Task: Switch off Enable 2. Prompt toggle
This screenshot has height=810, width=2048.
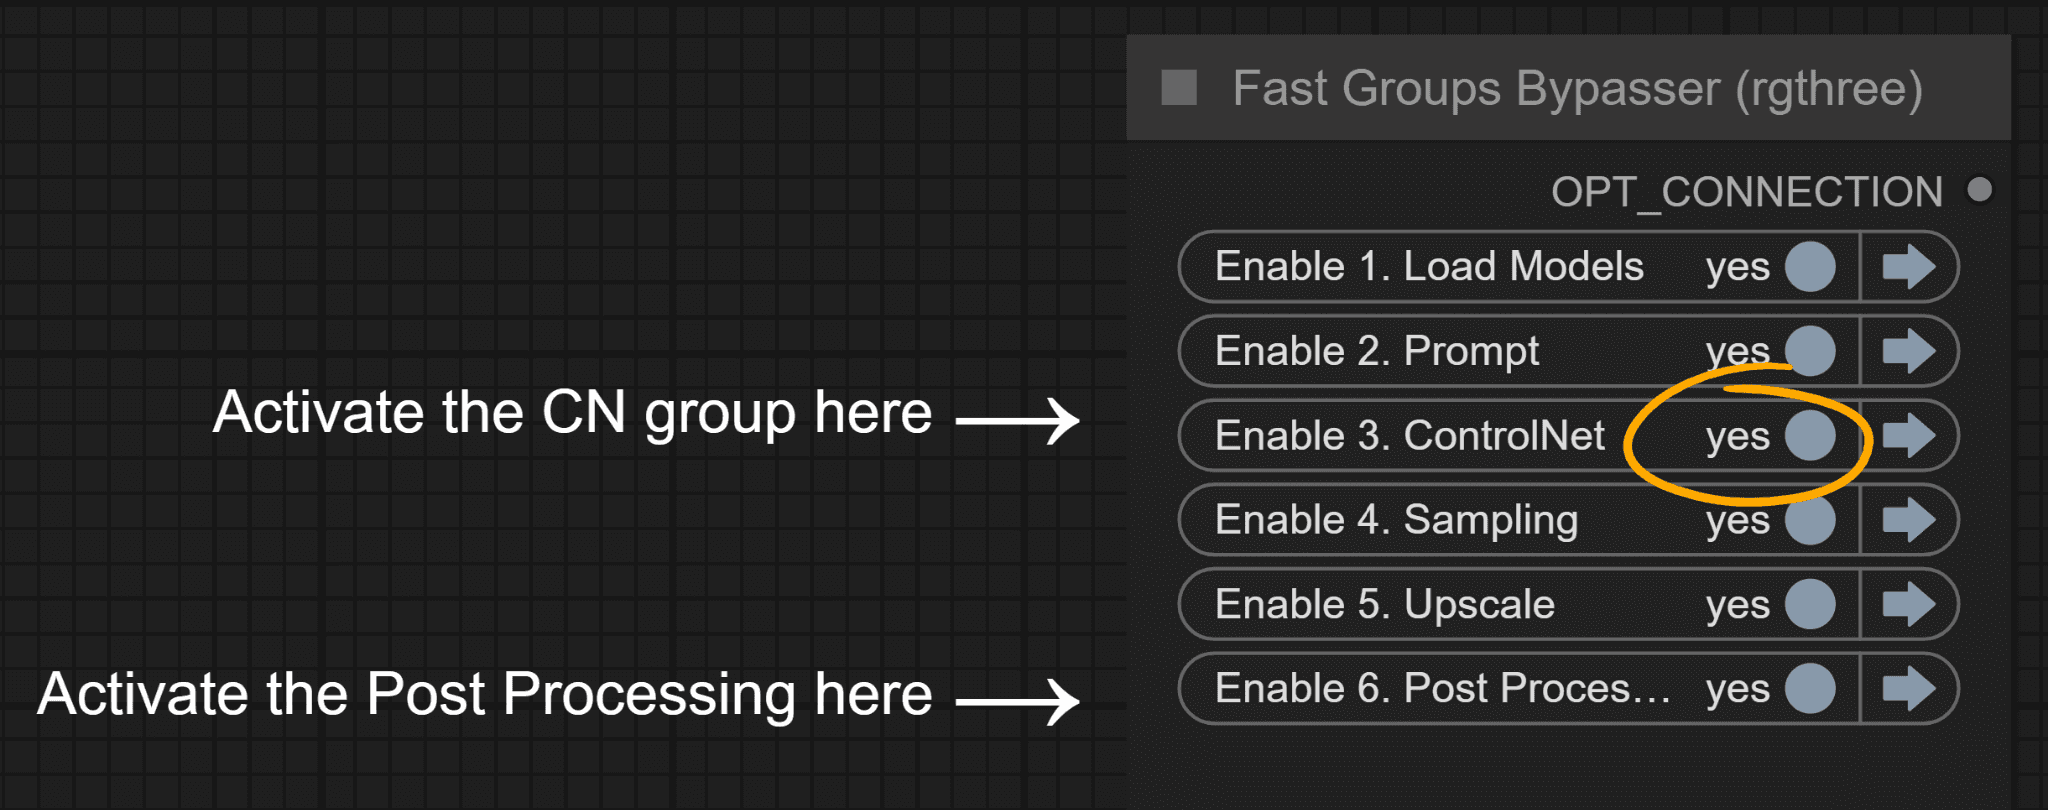Action: tap(1810, 351)
